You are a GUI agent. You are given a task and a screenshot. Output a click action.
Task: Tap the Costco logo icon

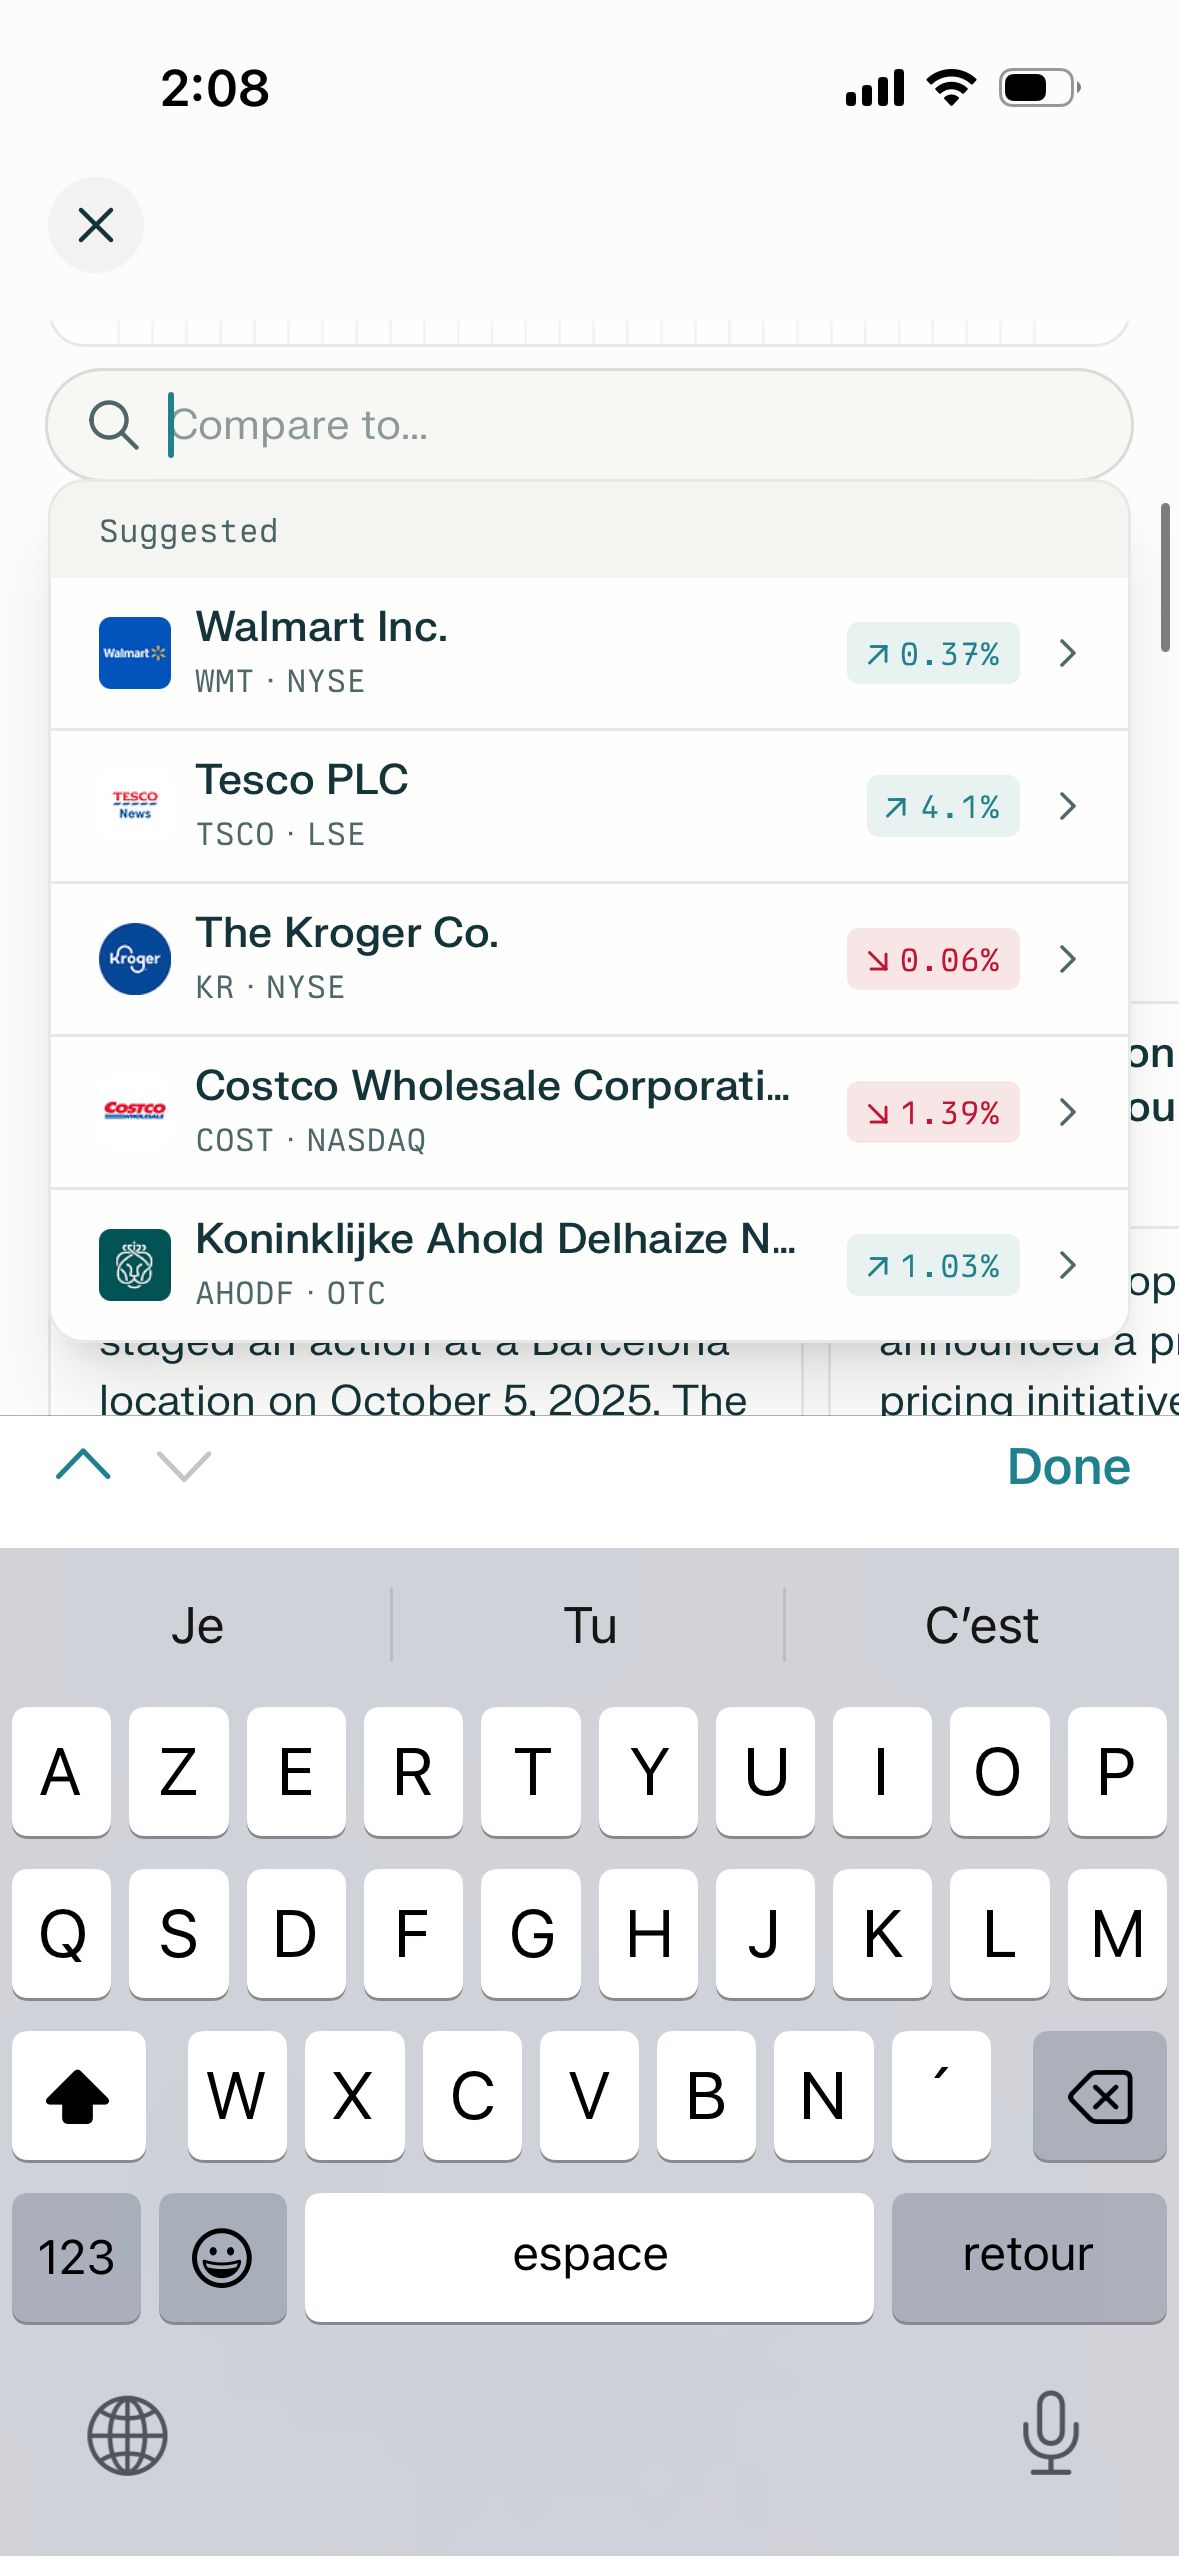click(135, 1112)
